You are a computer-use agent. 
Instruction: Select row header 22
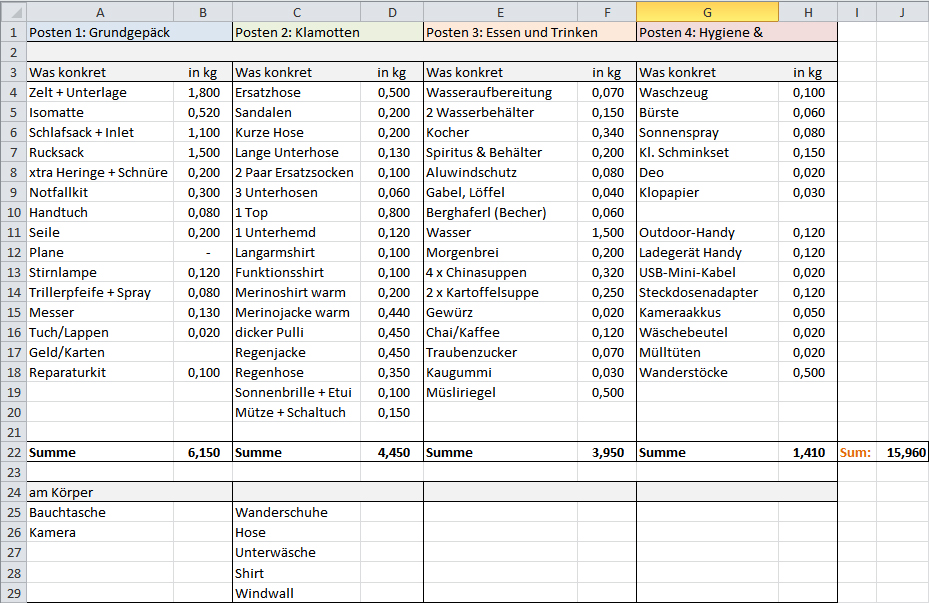[14, 452]
